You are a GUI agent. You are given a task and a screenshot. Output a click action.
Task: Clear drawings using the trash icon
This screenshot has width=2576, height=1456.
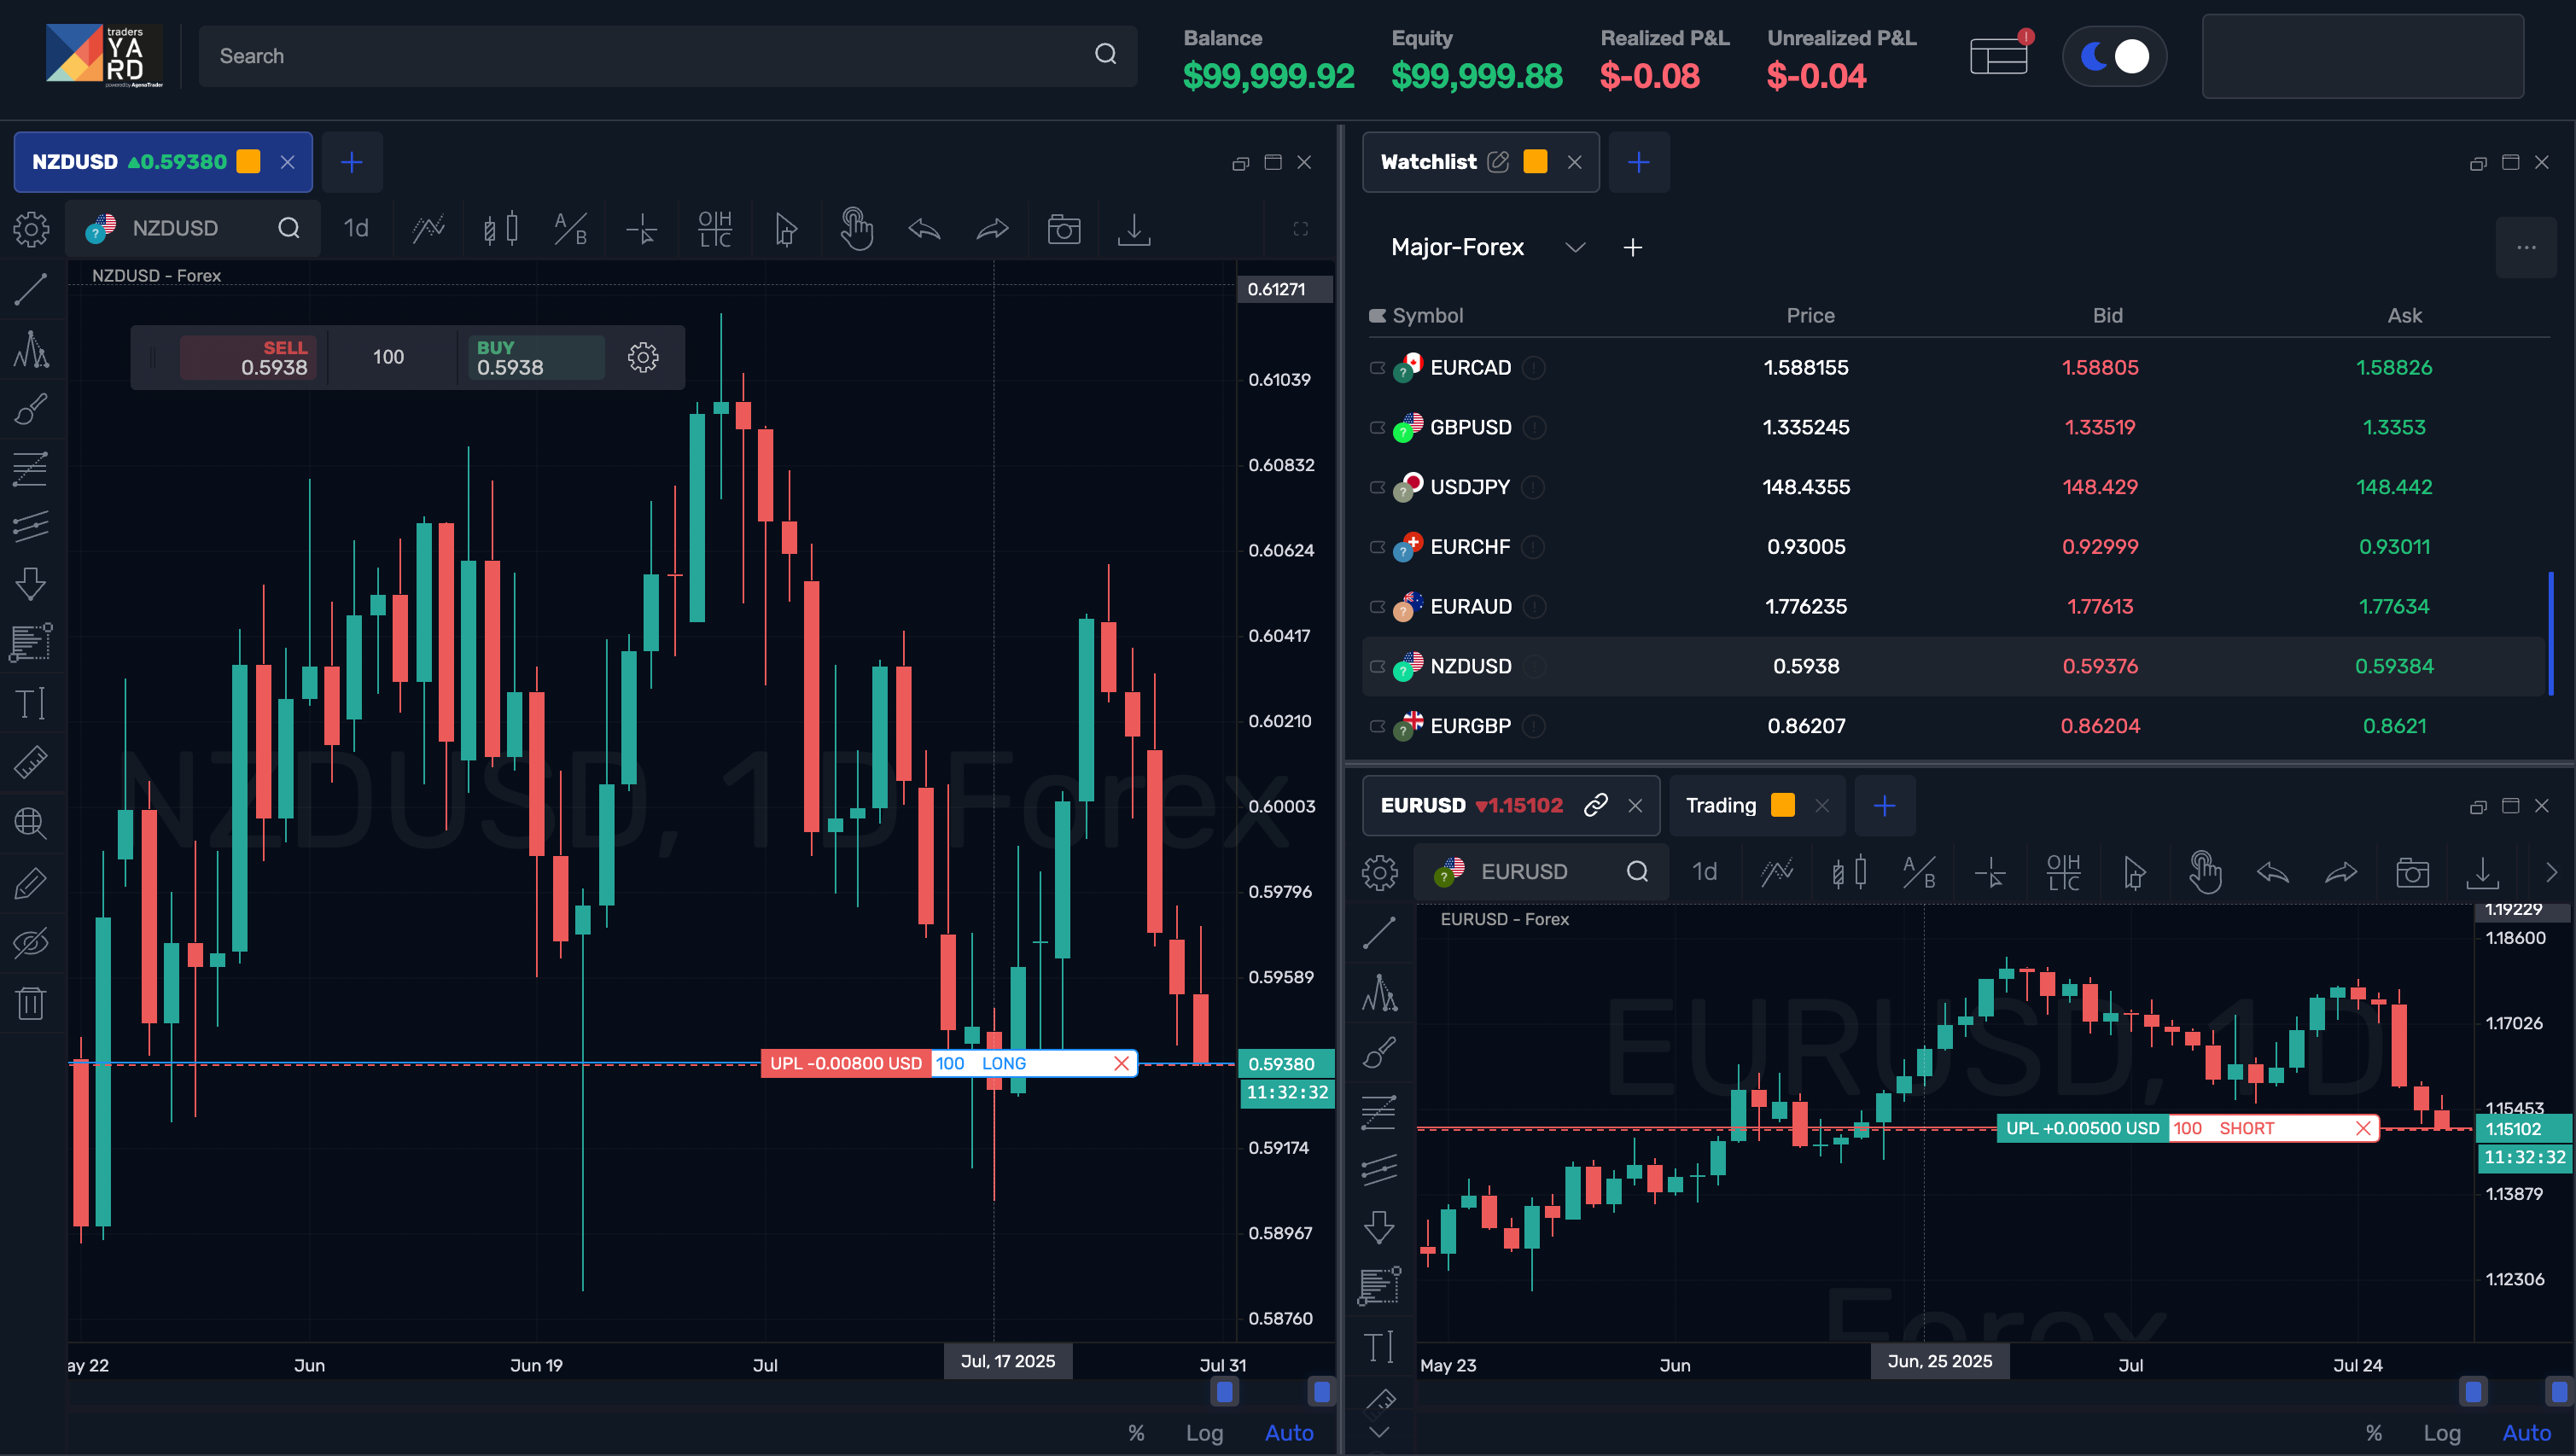click(x=31, y=1003)
